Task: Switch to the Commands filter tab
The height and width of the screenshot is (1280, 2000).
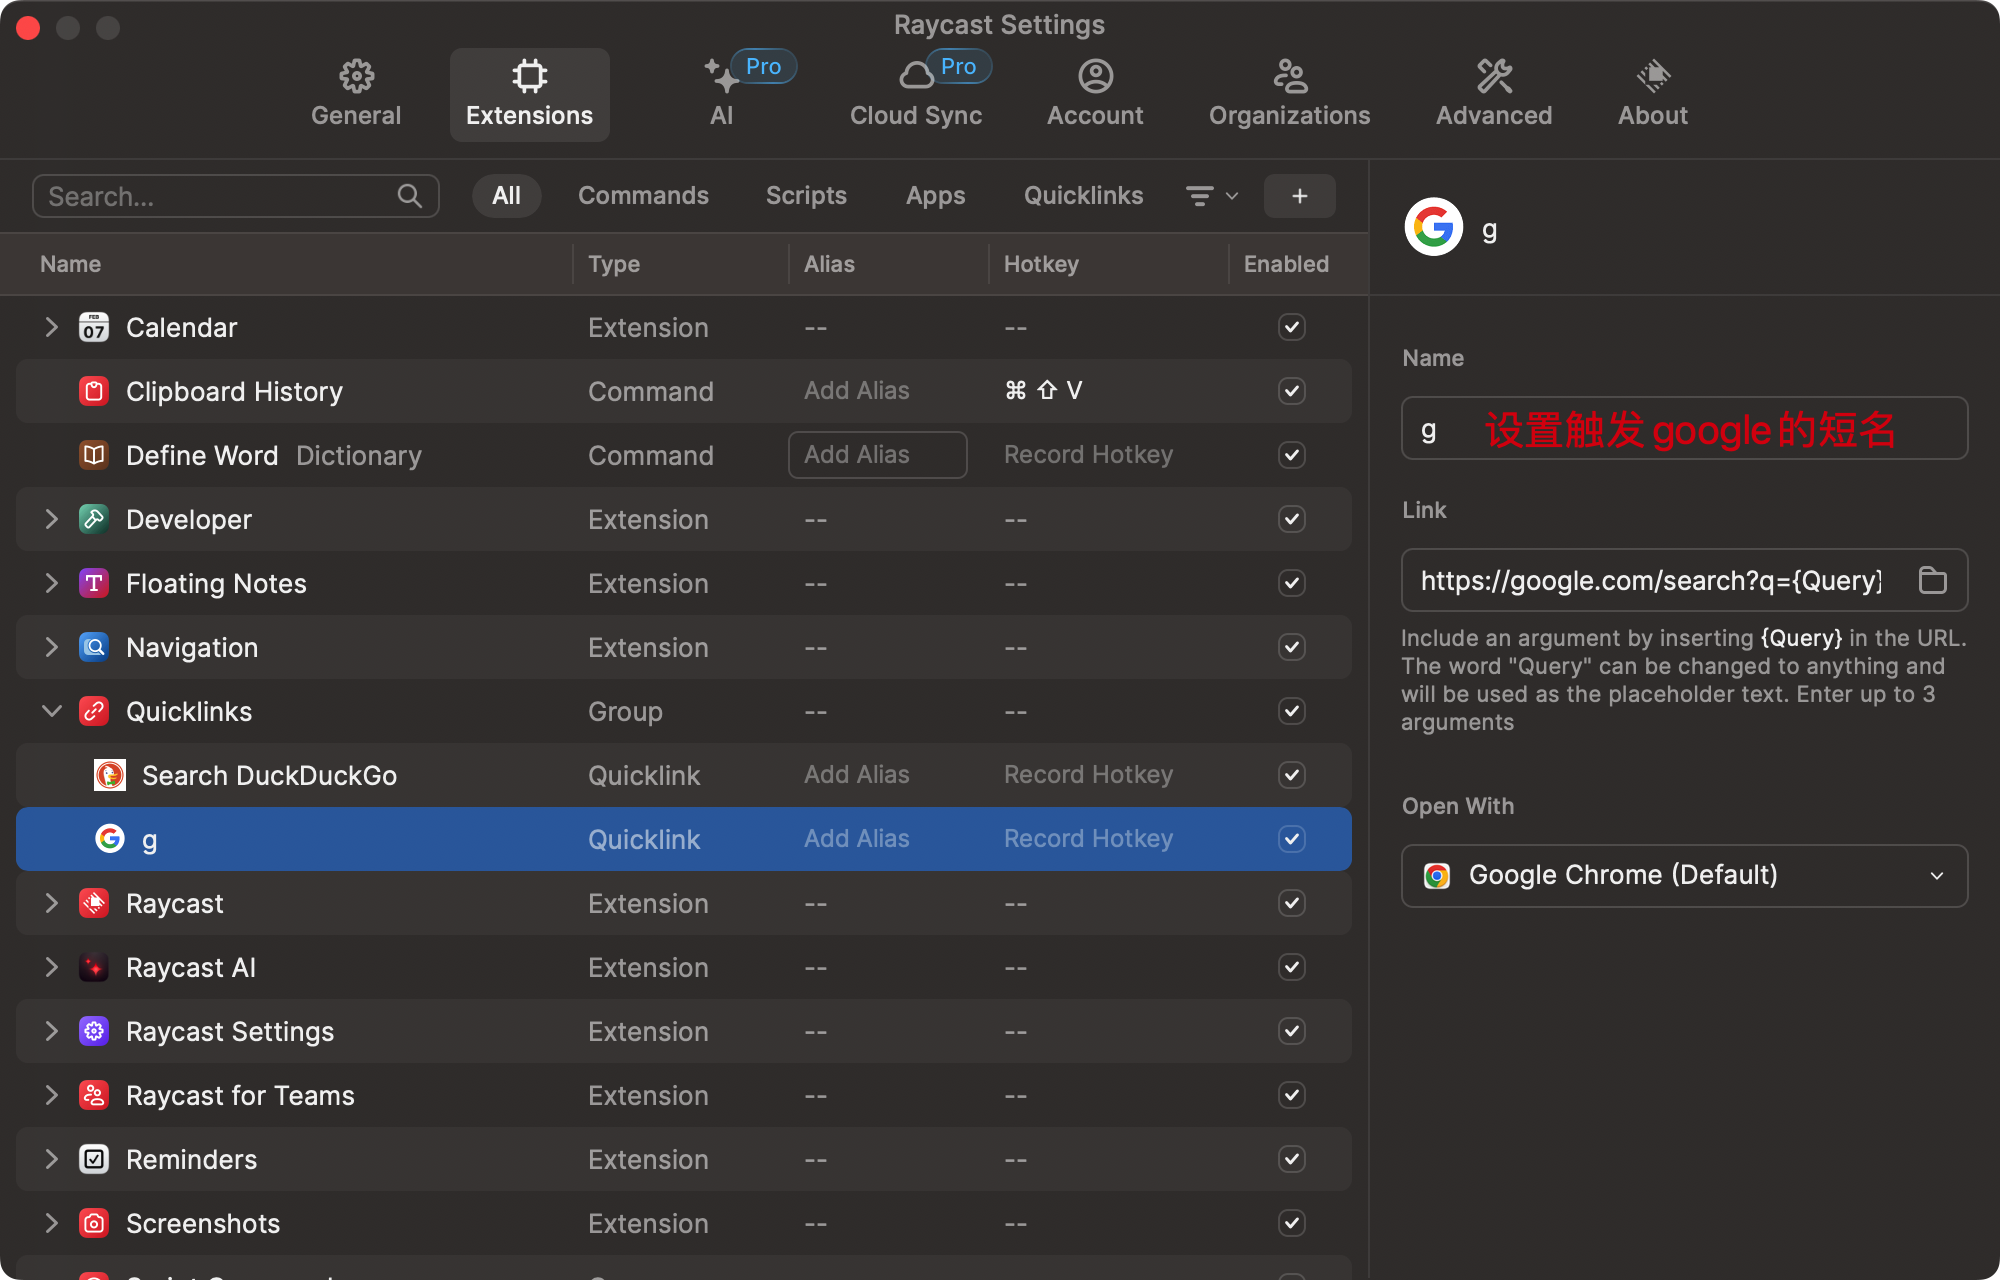Action: 643,196
